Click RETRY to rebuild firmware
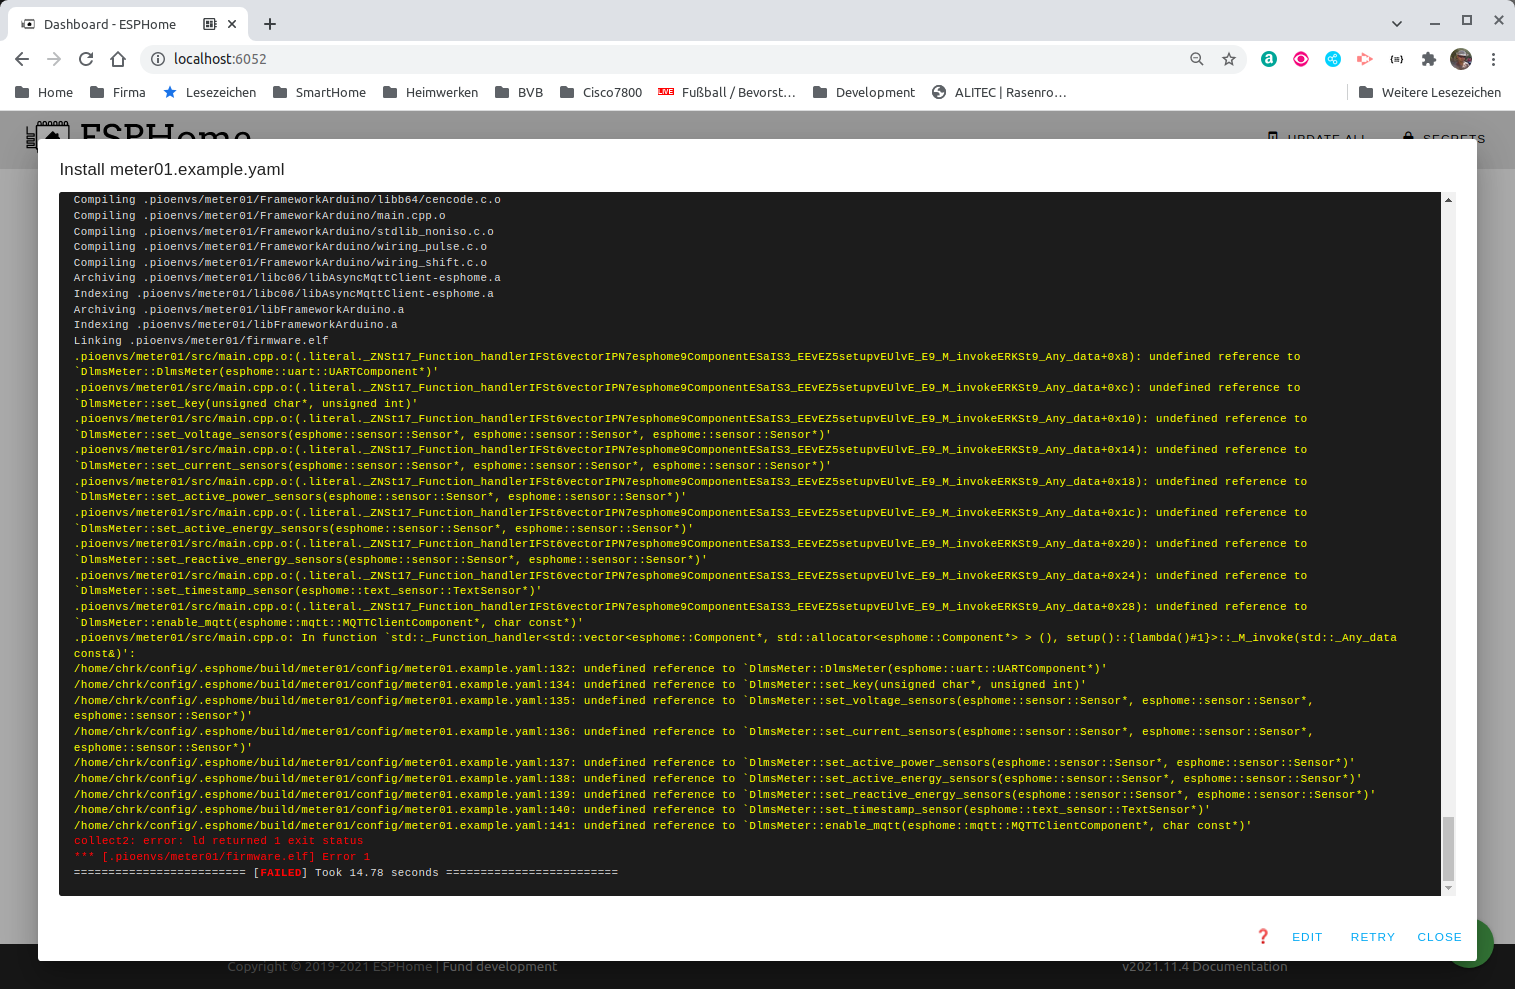This screenshot has width=1515, height=989. click(1372, 937)
